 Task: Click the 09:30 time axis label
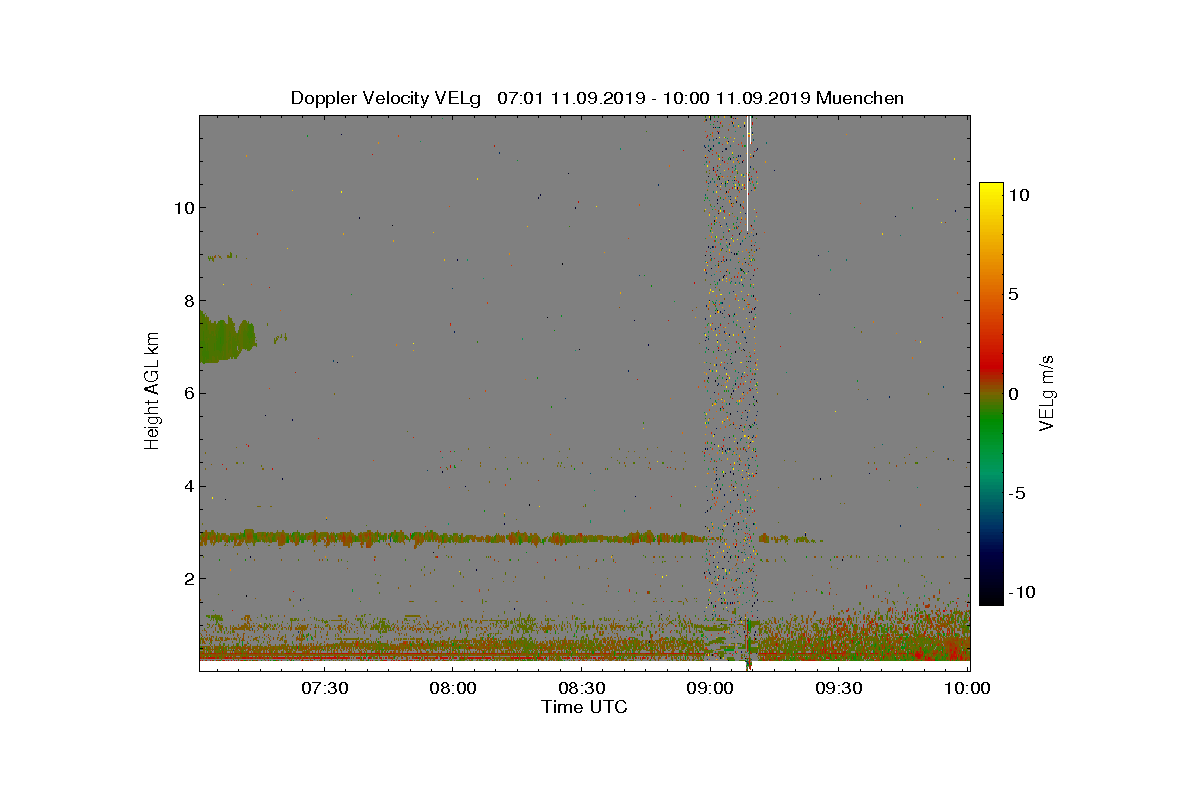pos(839,688)
